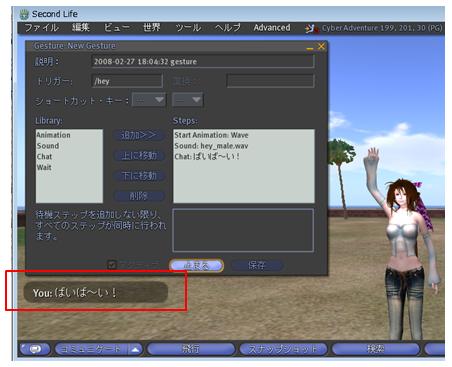Open the ヘルプ menu
The image size is (452, 367).
point(228,28)
